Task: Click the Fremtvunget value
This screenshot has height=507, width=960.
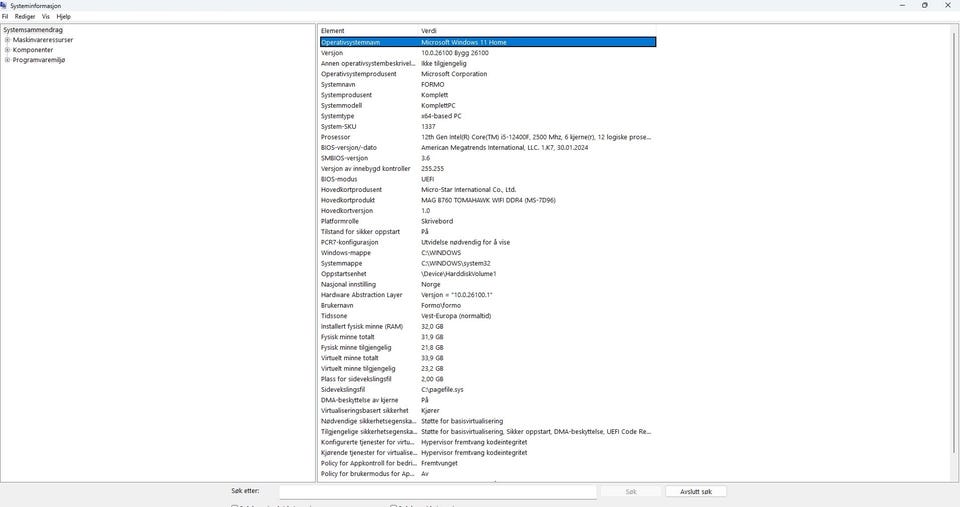Action: click(439, 464)
